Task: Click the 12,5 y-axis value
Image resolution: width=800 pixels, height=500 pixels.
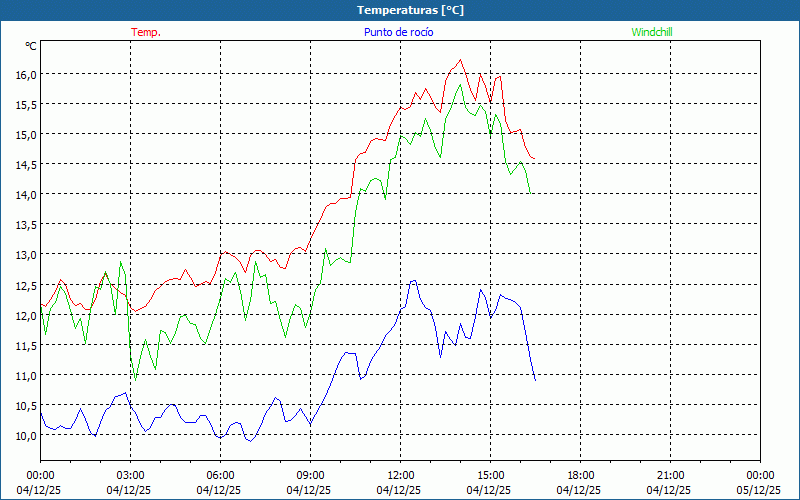Action: (27, 285)
